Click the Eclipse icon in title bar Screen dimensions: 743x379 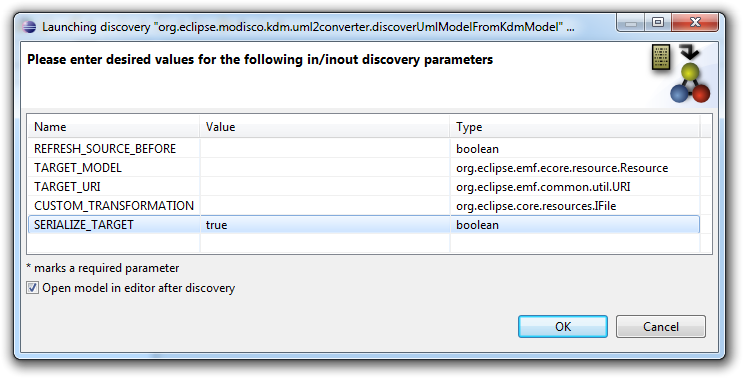(x=29, y=27)
